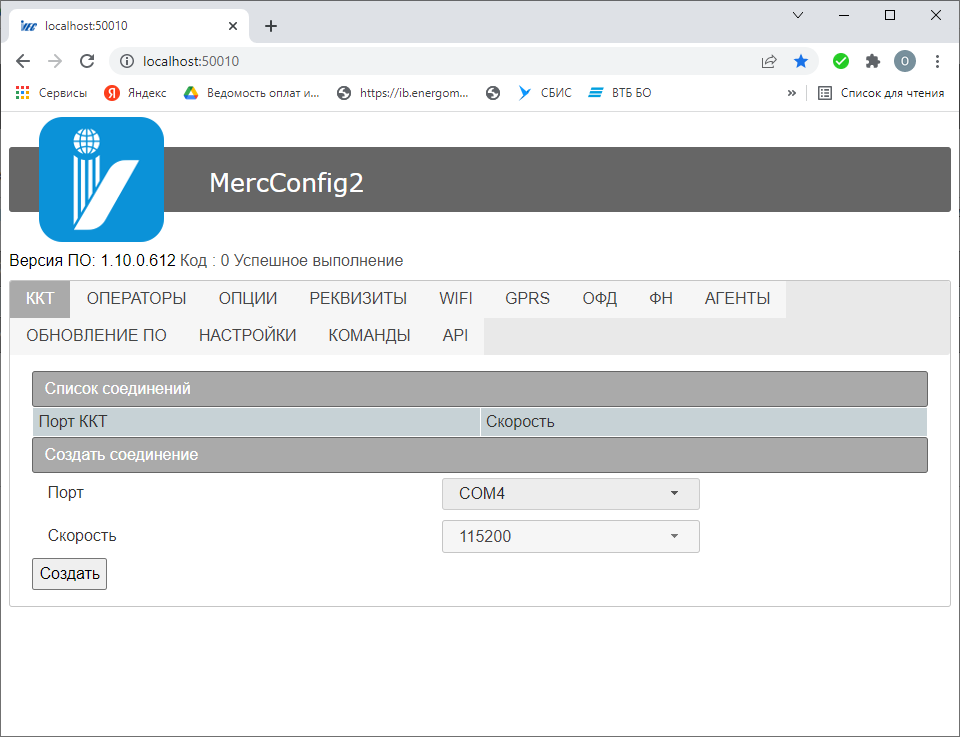Open Список для чтения reading list
Image resolution: width=960 pixels, height=737 pixels.
tap(881, 93)
